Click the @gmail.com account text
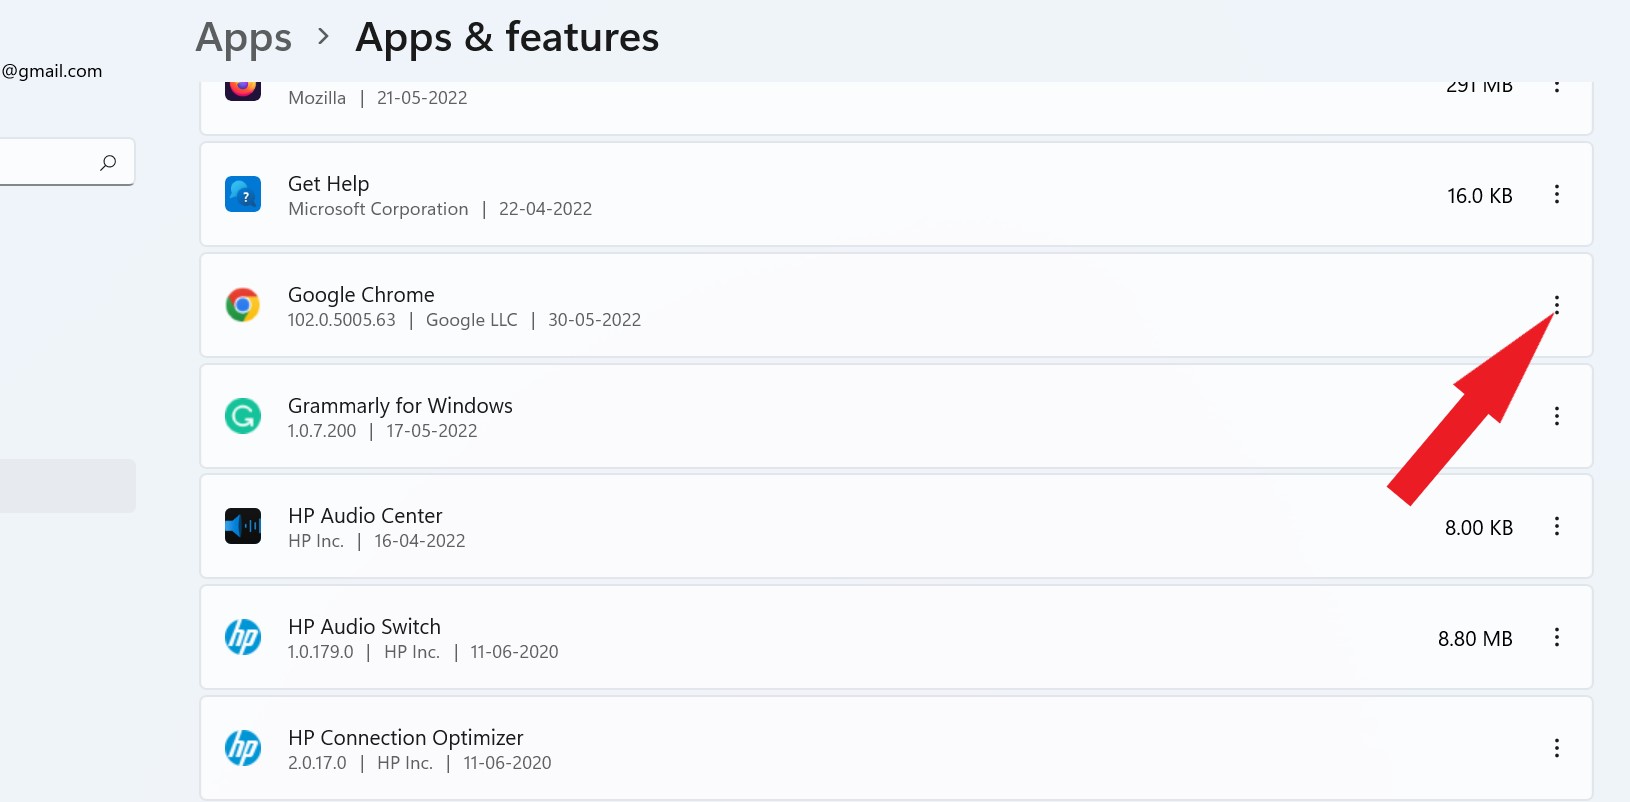1630x802 pixels. [x=52, y=71]
